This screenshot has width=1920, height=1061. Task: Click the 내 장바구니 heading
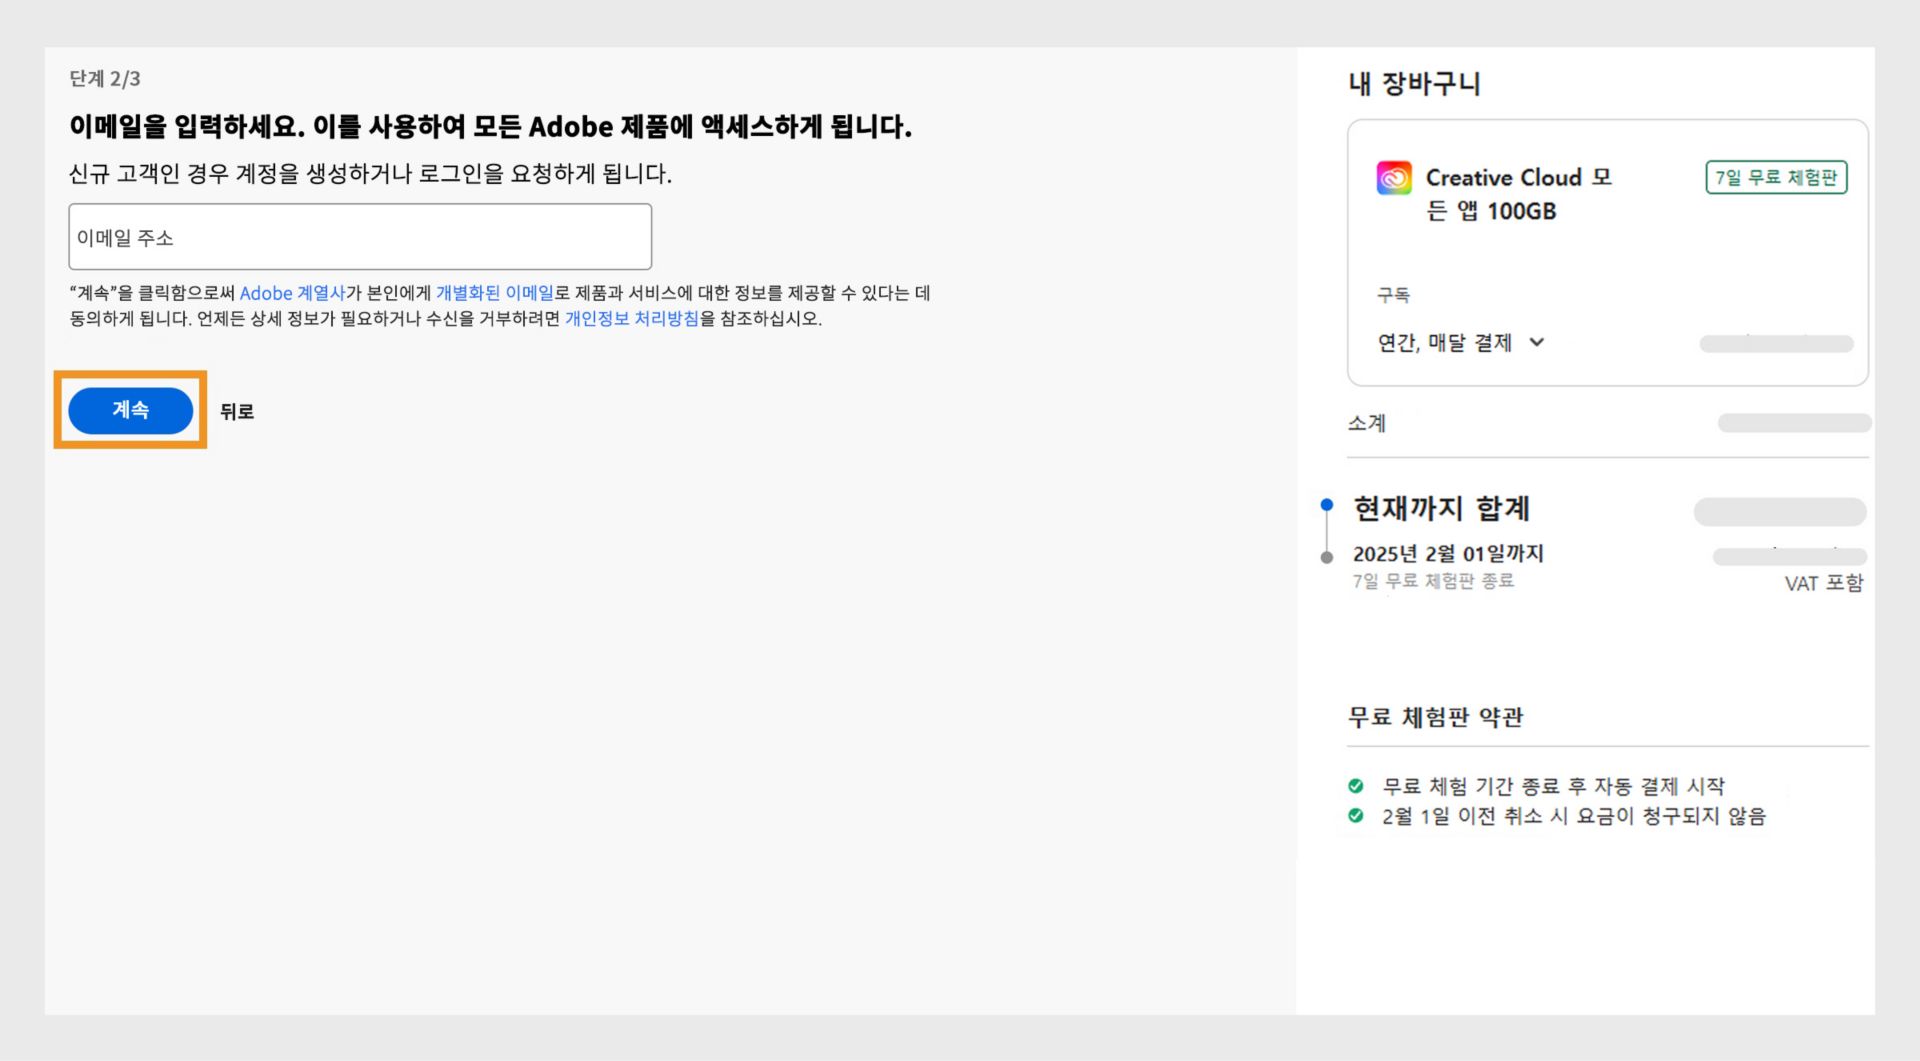point(1414,83)
